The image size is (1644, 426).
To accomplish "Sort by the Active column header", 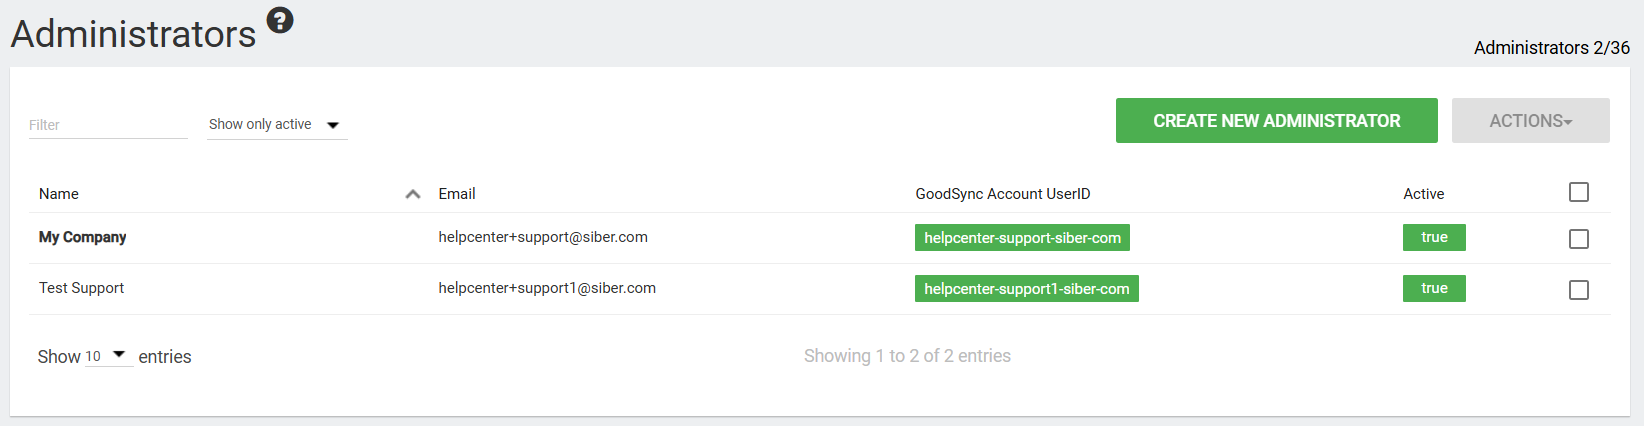I will [1423, 194].
